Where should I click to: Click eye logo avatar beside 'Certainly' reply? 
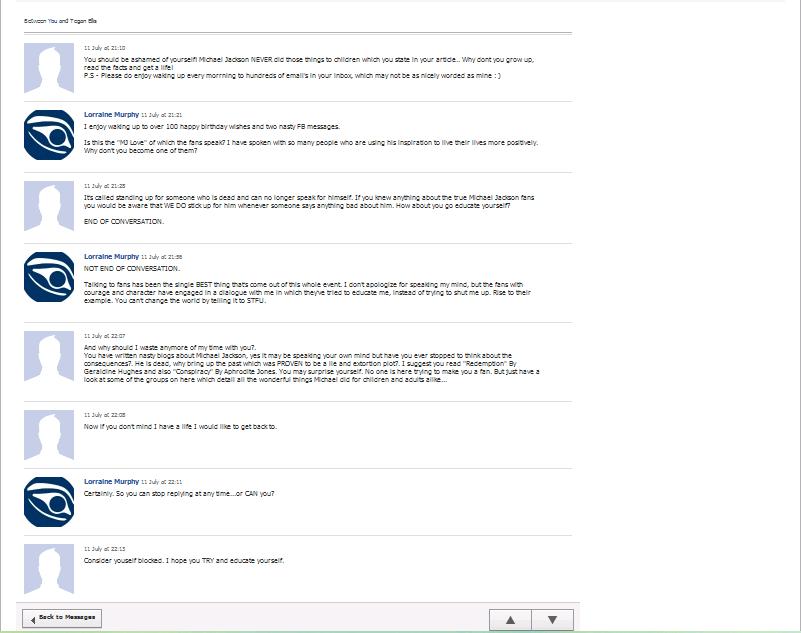pyautogui.click(x=49, y=502)
